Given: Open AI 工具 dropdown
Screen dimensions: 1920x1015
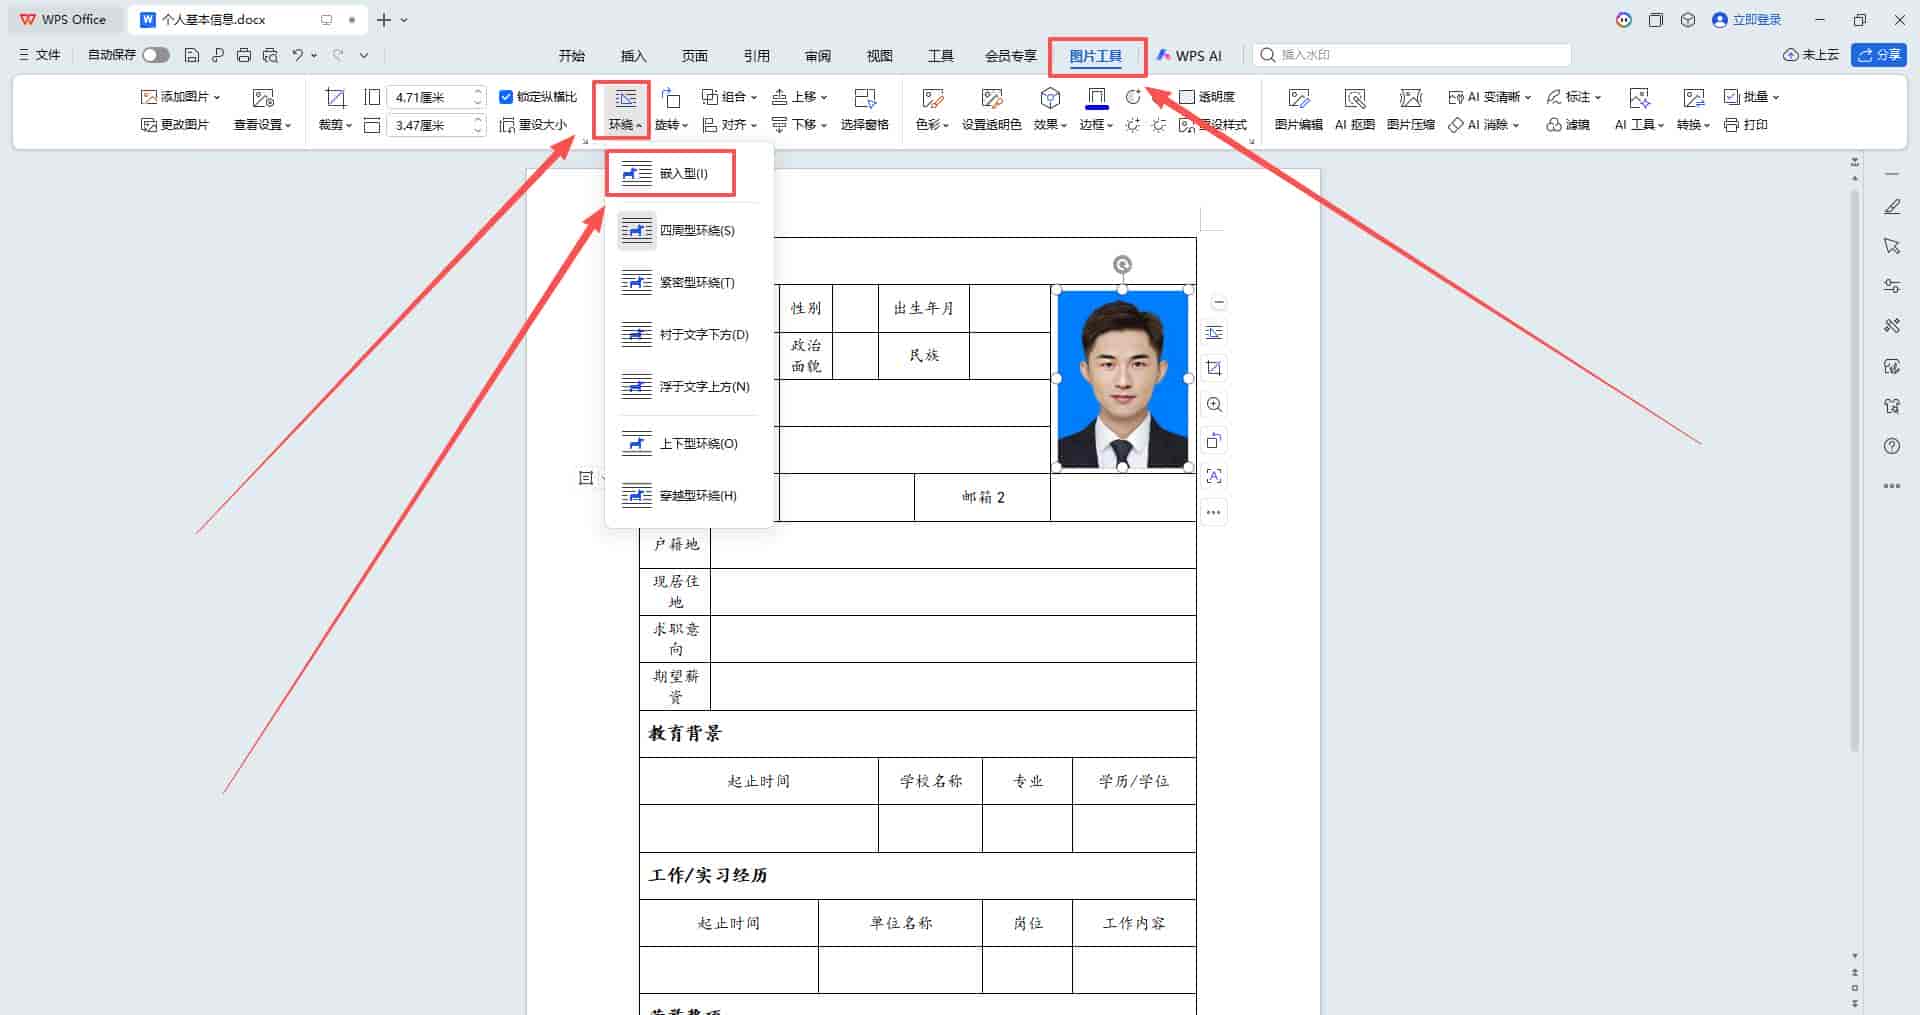Looking at the screenshot, I should pos(1639,110).
